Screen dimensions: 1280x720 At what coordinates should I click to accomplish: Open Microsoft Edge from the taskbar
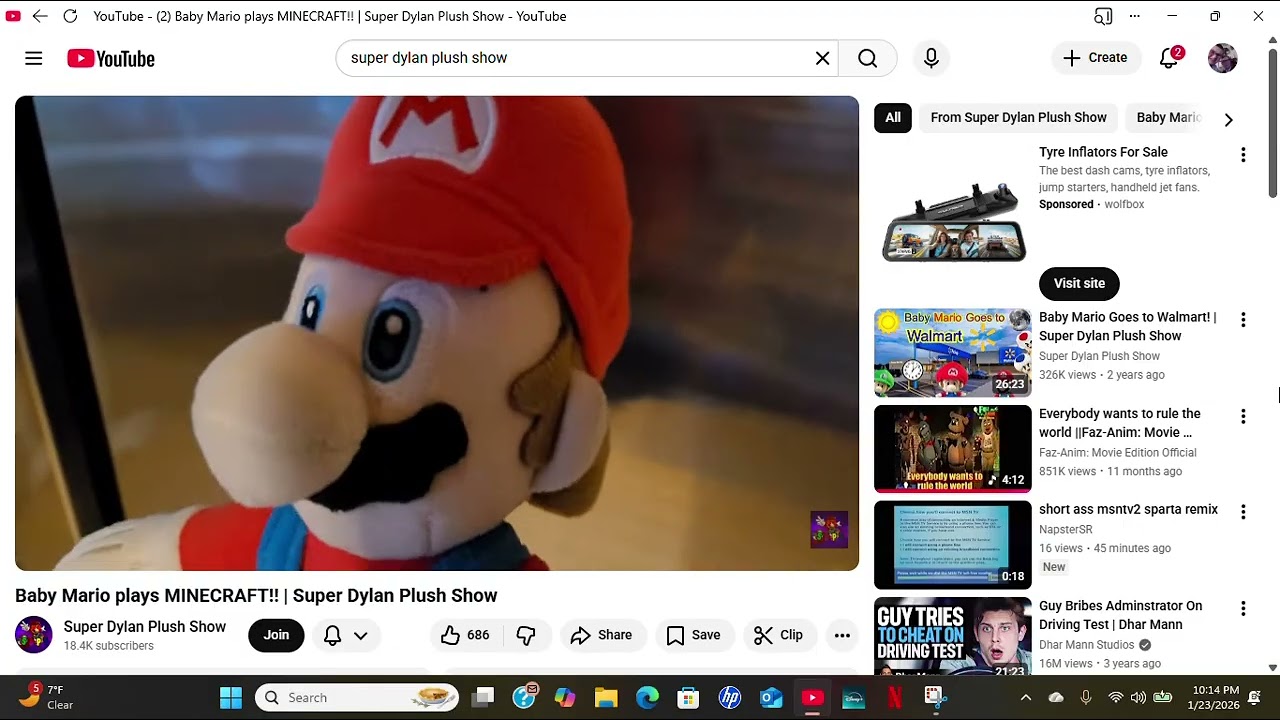tap(648, 698)
